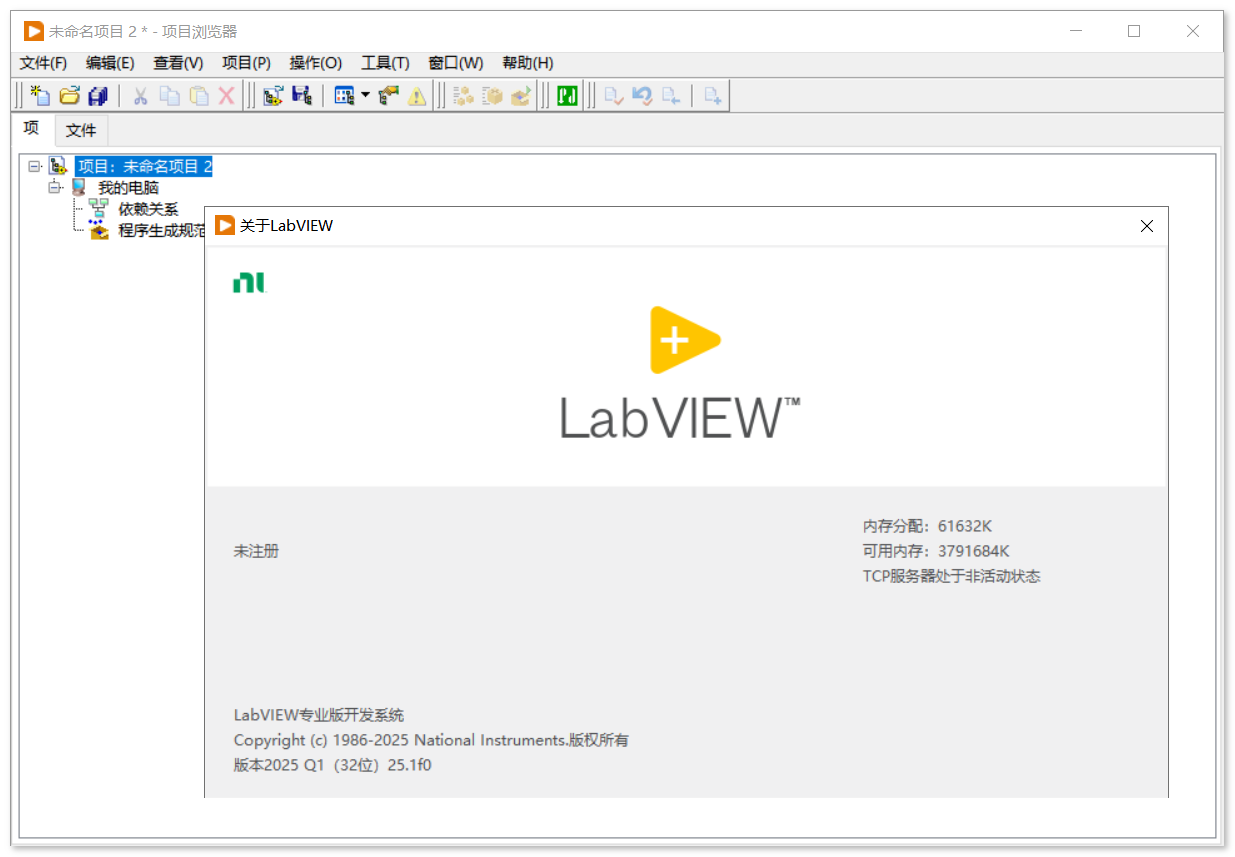Select 程序生成规范 in the project tree

(161, 231)
